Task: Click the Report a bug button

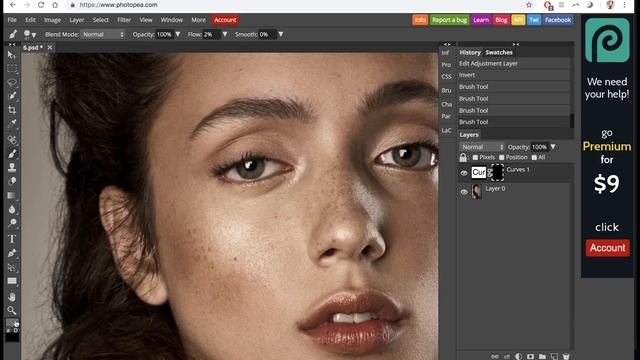Action: (x=449, y=20)
